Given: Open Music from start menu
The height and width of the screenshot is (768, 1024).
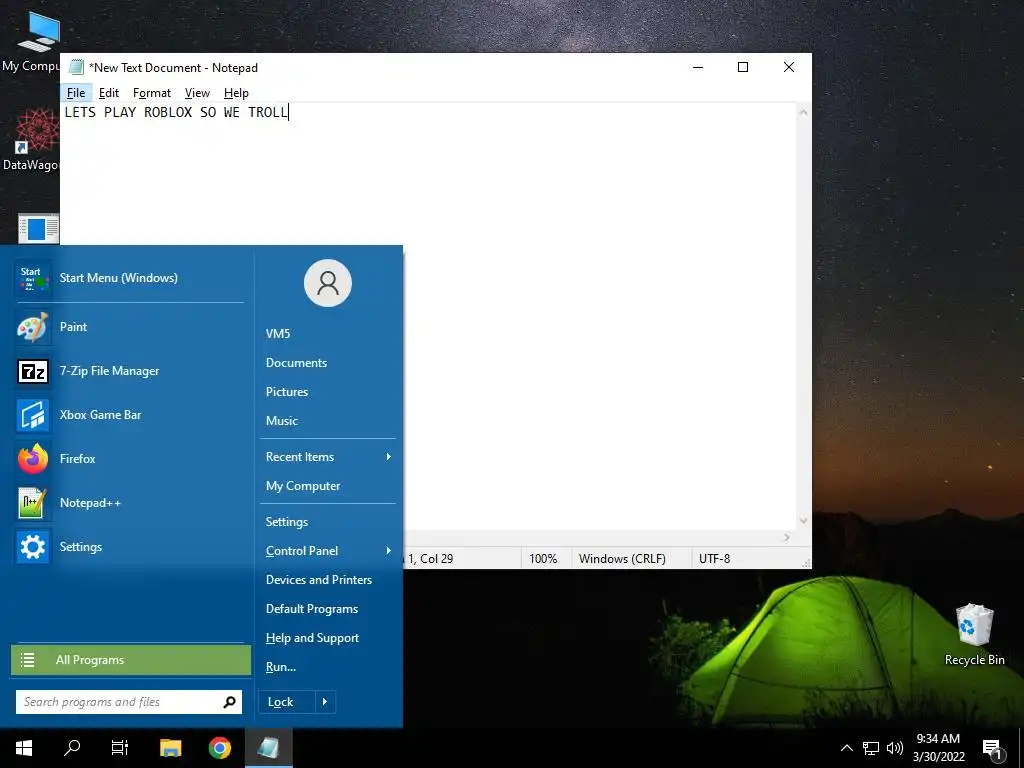Looking at the screenshot, I should pos(281,421).
